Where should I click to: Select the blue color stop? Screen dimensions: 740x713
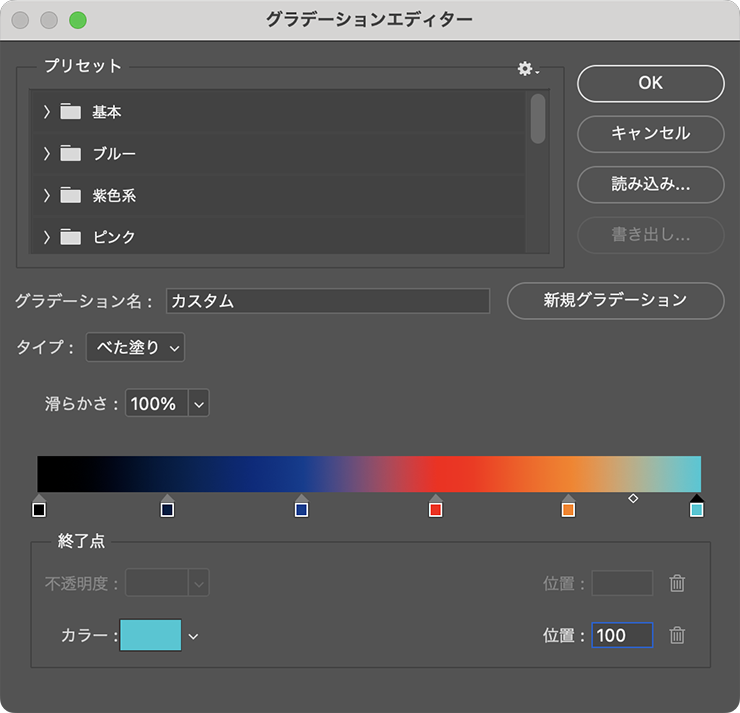(301, 509)
